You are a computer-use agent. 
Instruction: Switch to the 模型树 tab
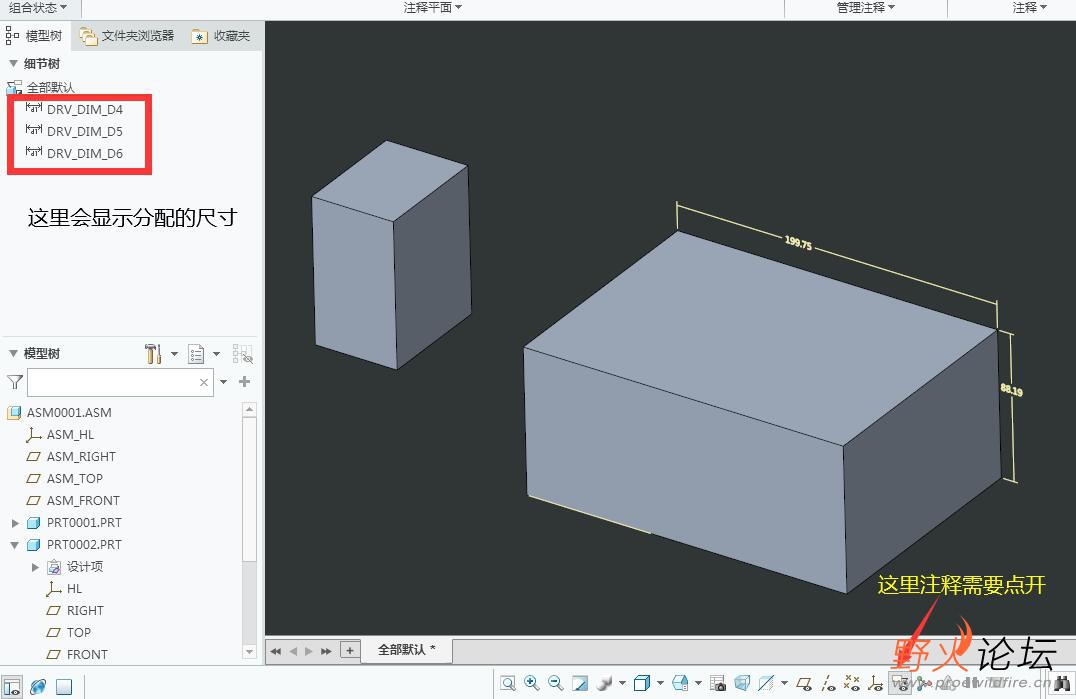click(x=34, y=36)
